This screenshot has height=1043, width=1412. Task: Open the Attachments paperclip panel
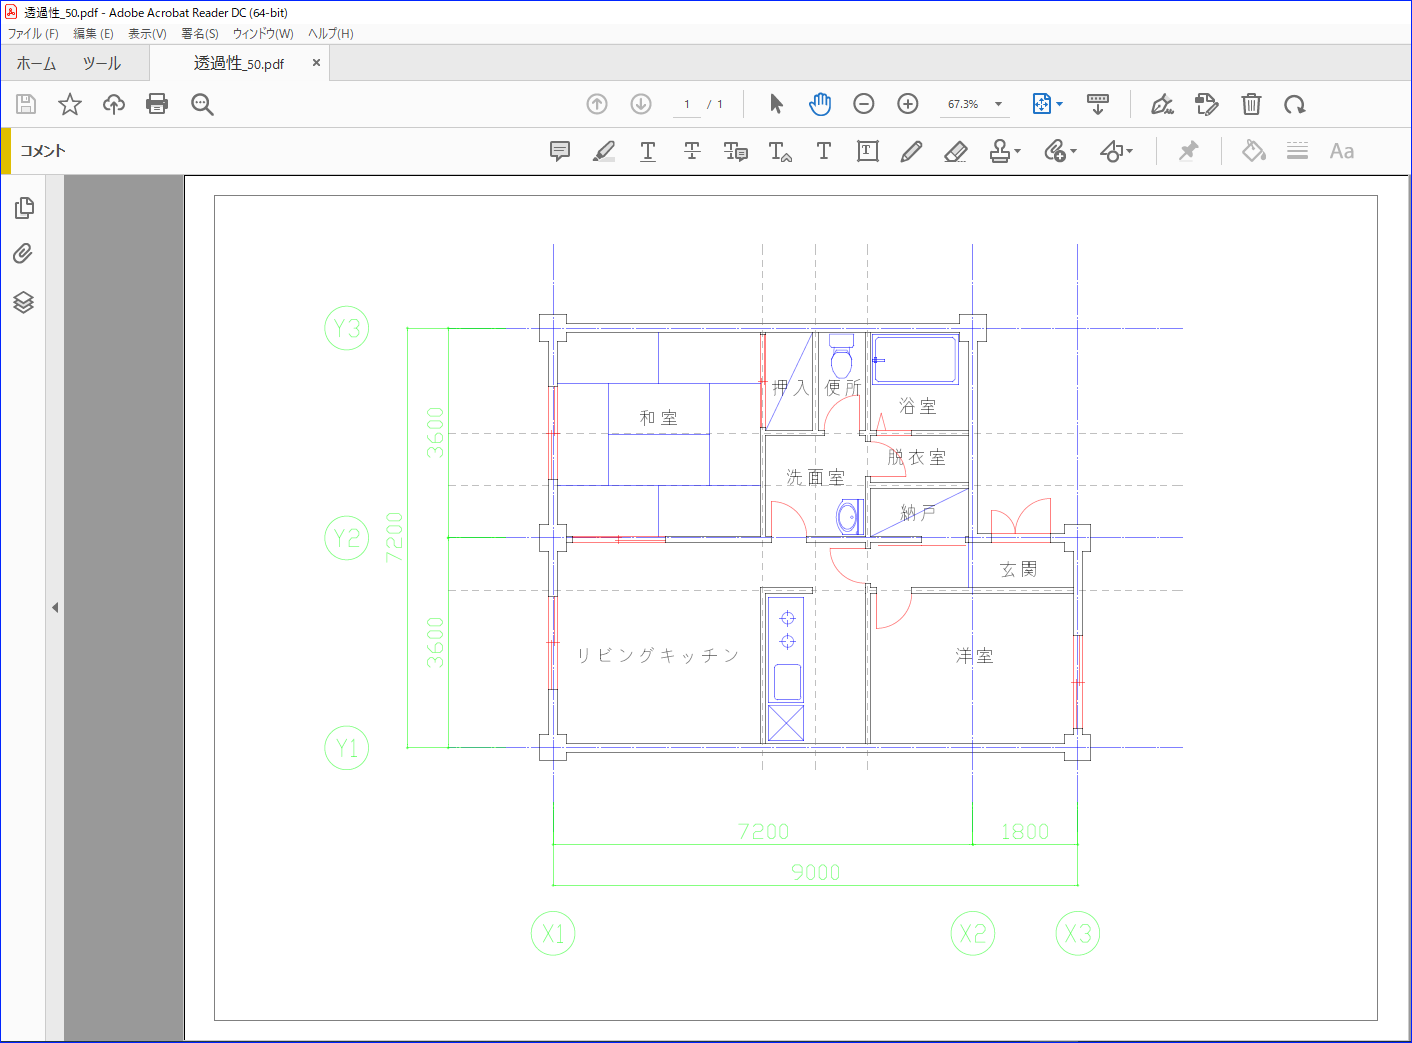[23, 254]
